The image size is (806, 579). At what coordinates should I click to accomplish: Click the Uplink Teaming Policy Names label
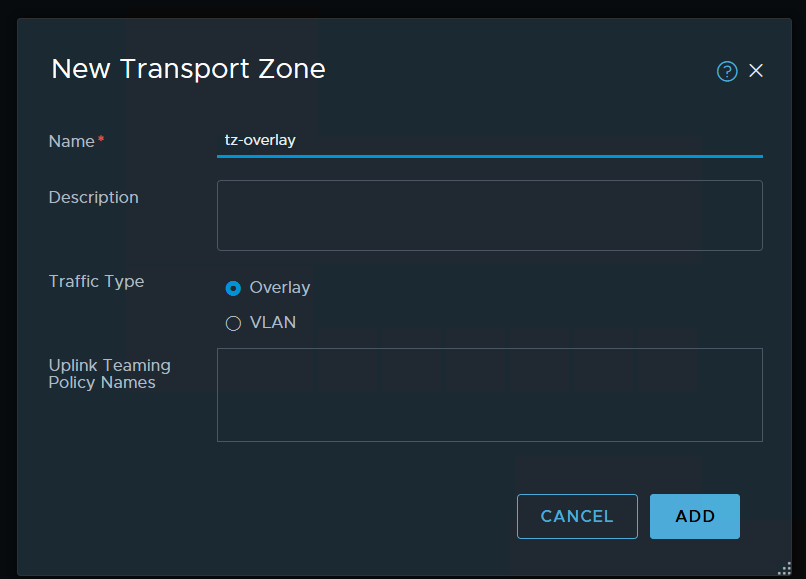point(109,374)
